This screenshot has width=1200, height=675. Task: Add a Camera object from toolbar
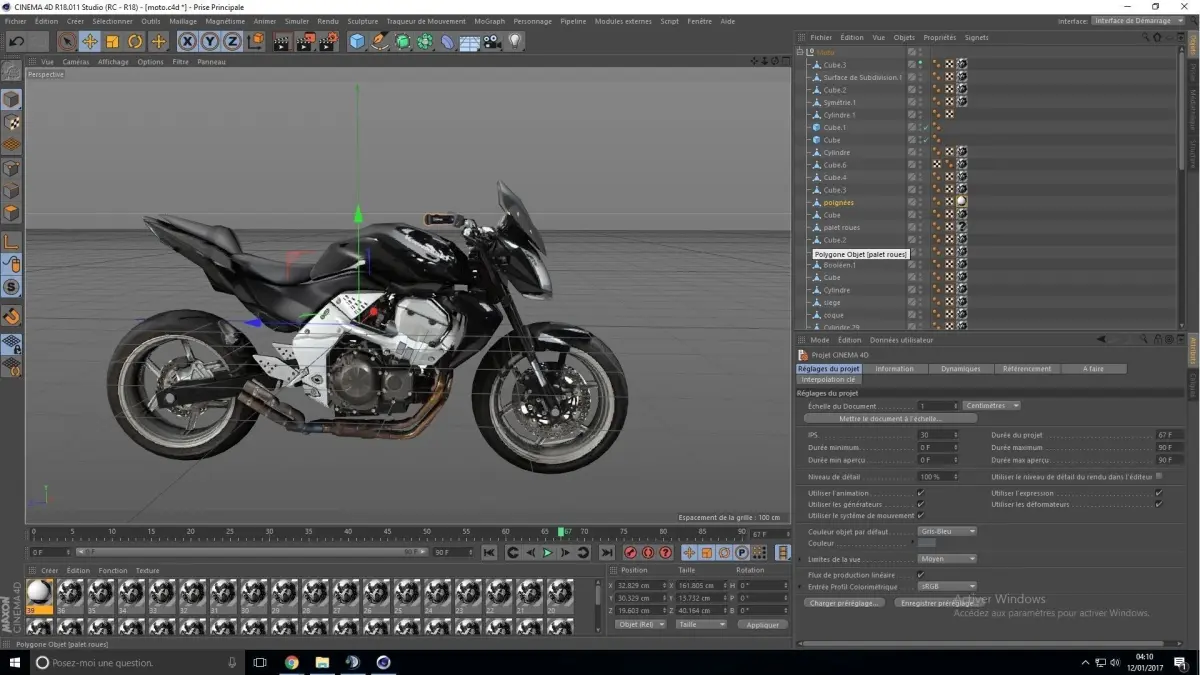tap(492, 41)
